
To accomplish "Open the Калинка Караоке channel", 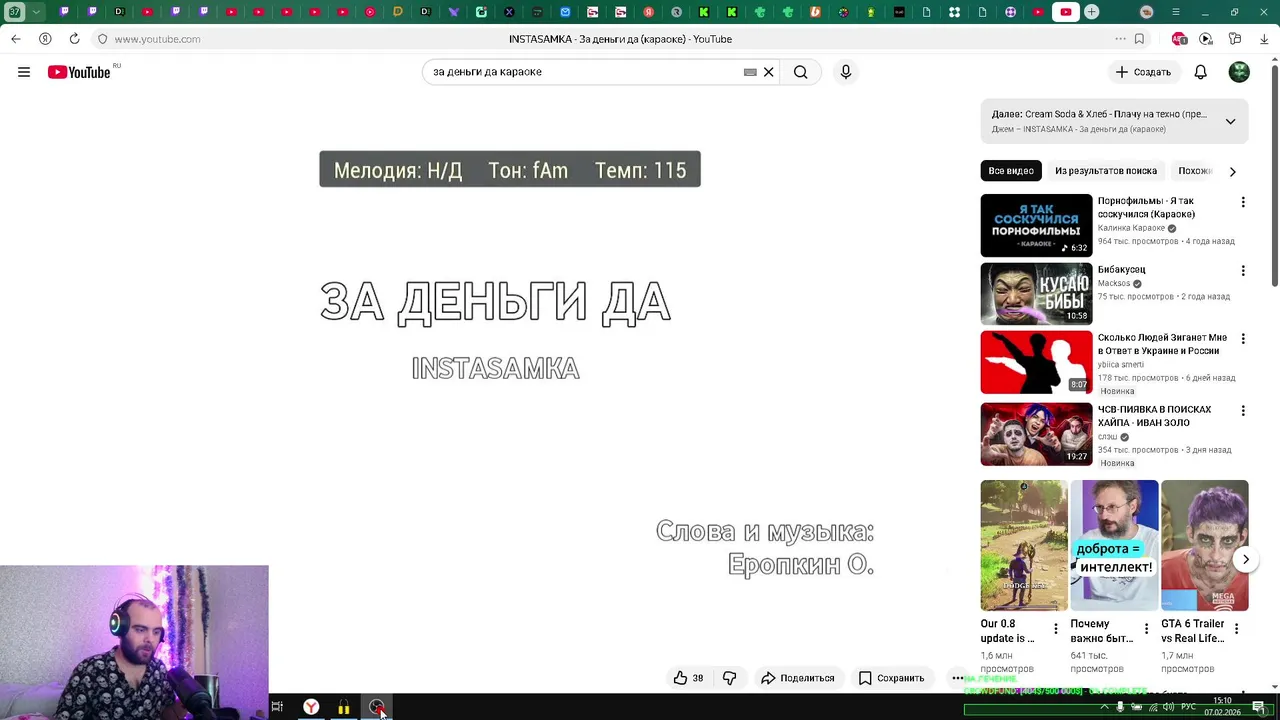I will coord(1131,228).
